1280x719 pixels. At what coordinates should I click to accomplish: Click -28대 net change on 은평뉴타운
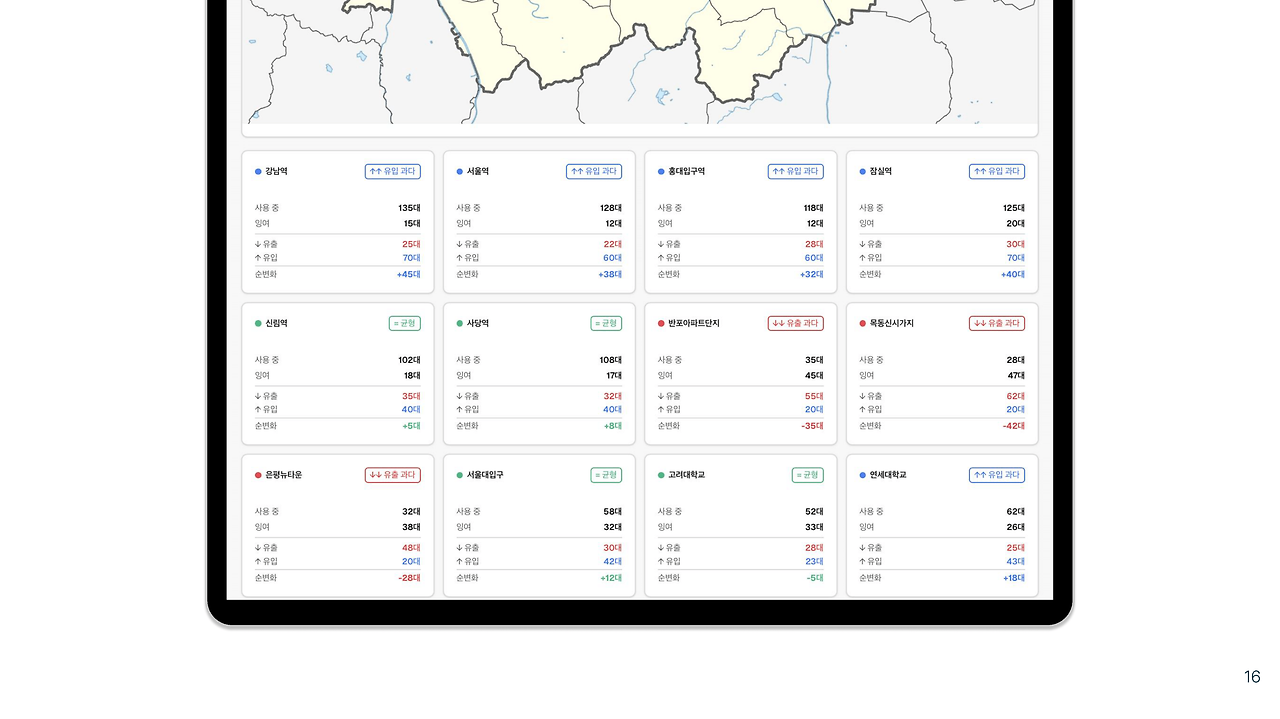409,578
